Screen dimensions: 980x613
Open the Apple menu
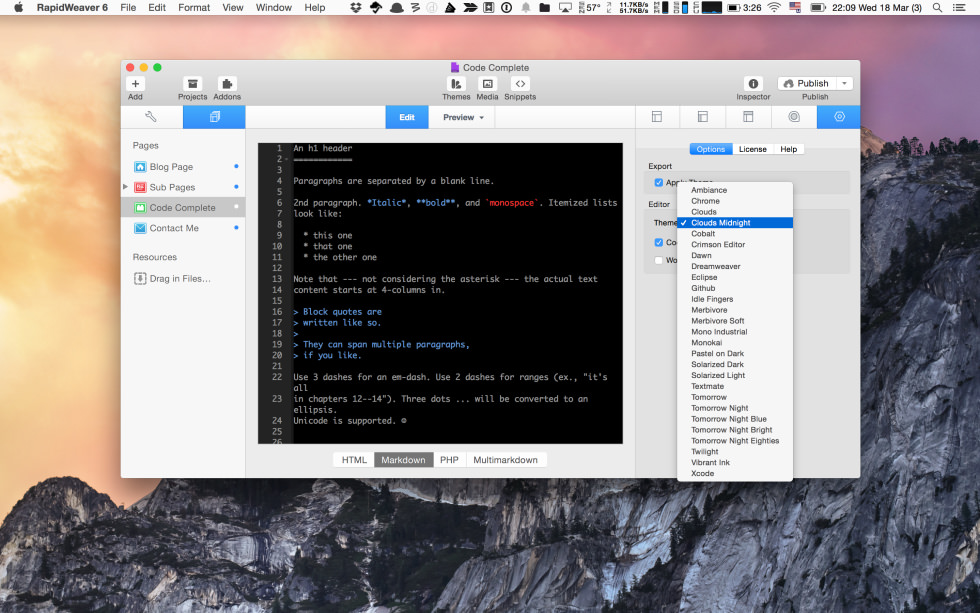click(19, 7)
